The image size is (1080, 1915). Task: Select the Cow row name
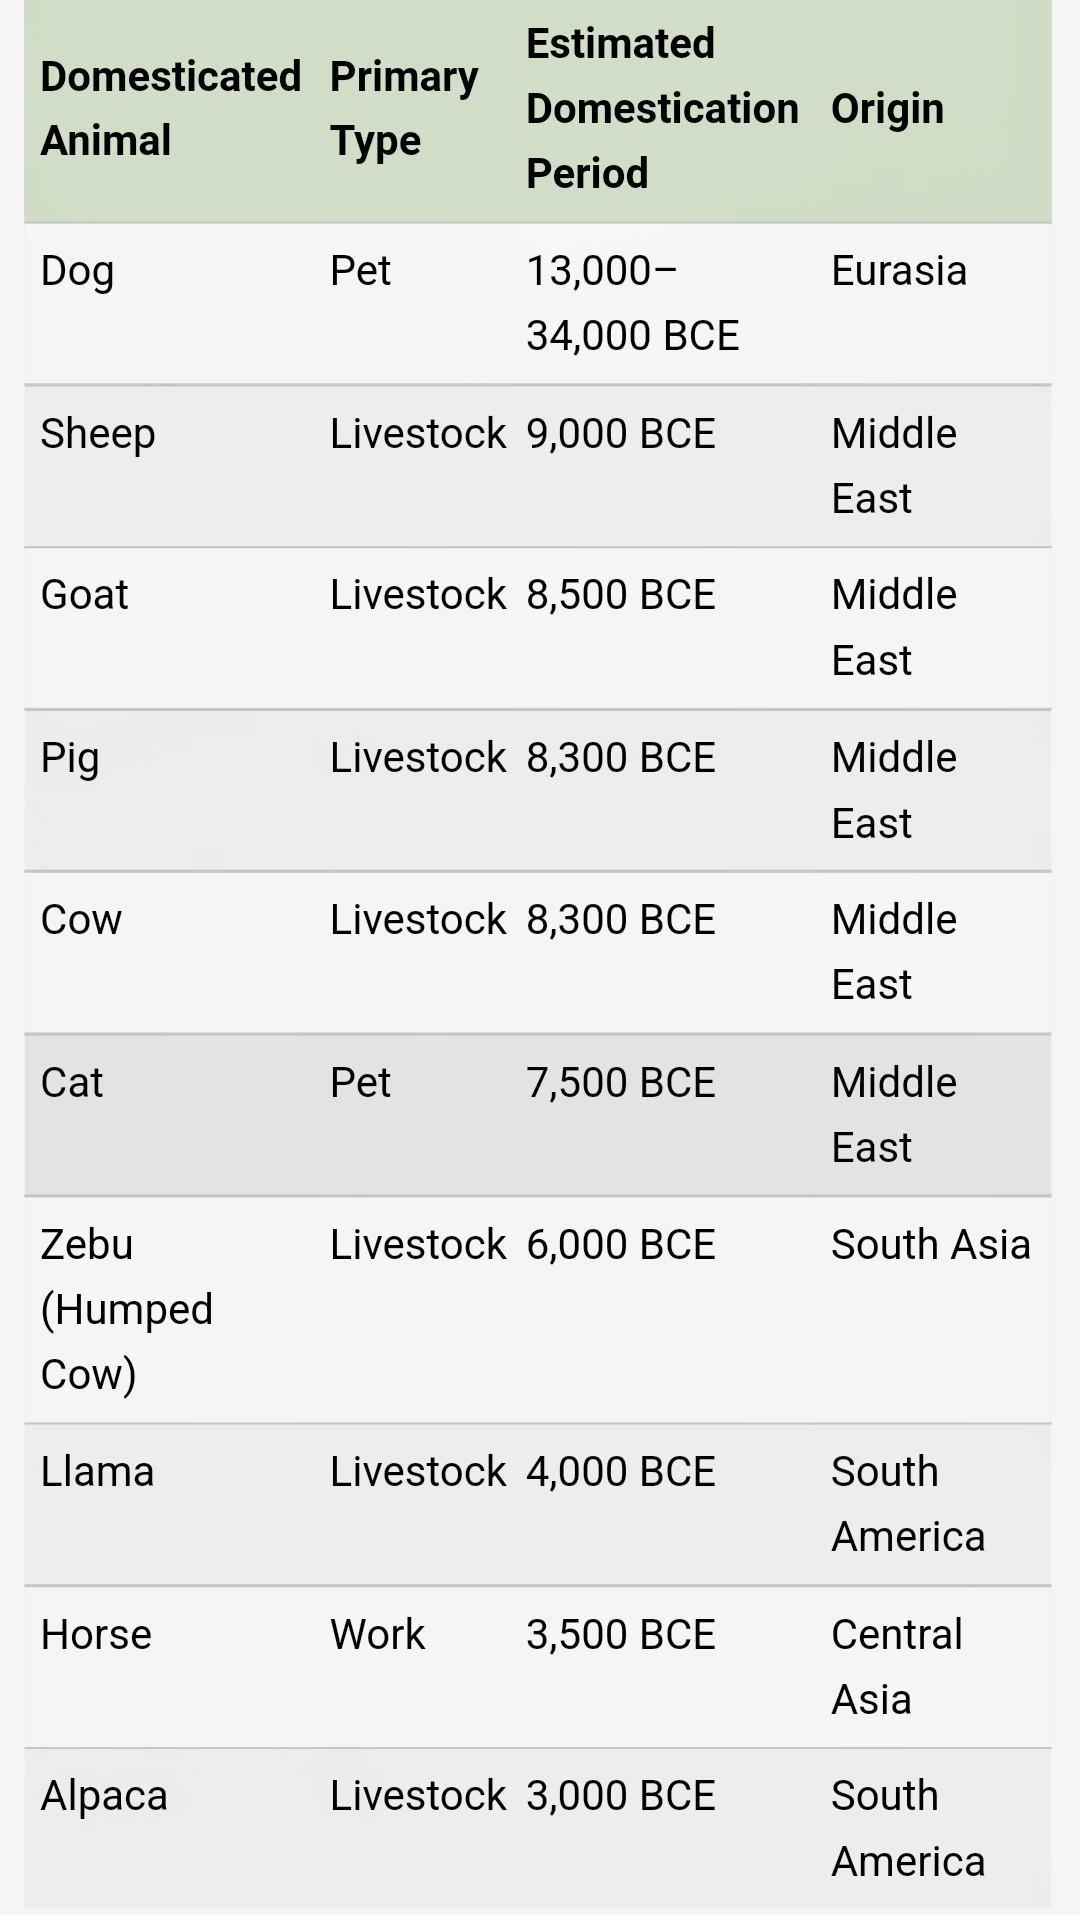pos(81,920)
